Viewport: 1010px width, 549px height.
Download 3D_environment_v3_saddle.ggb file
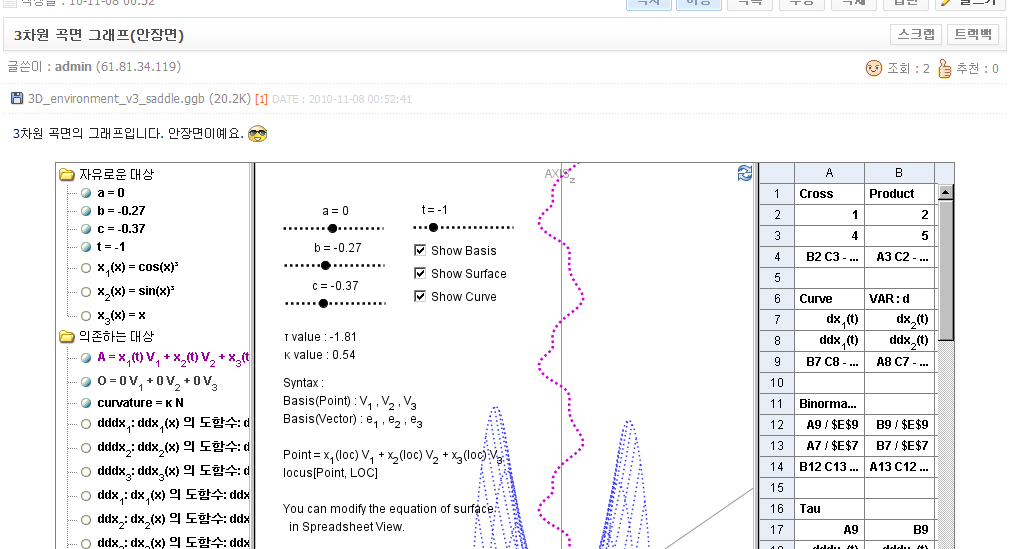(115, 98)
